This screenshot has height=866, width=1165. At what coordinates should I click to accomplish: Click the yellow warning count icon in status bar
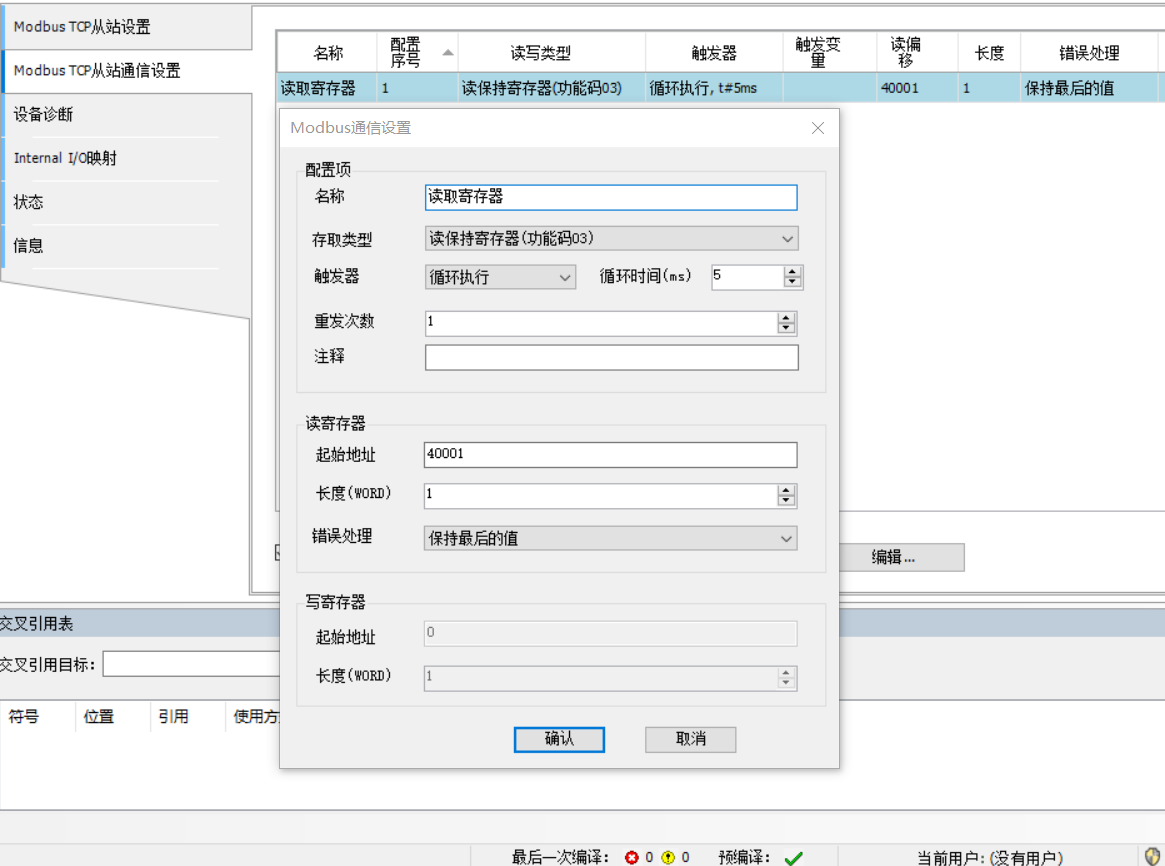(x=668, y=857)
